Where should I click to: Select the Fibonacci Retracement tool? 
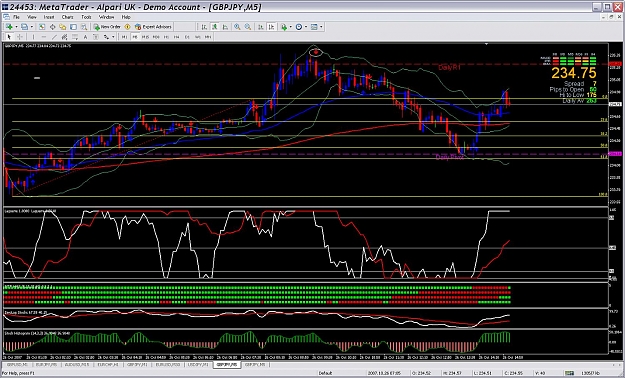(x=75, y=37)
